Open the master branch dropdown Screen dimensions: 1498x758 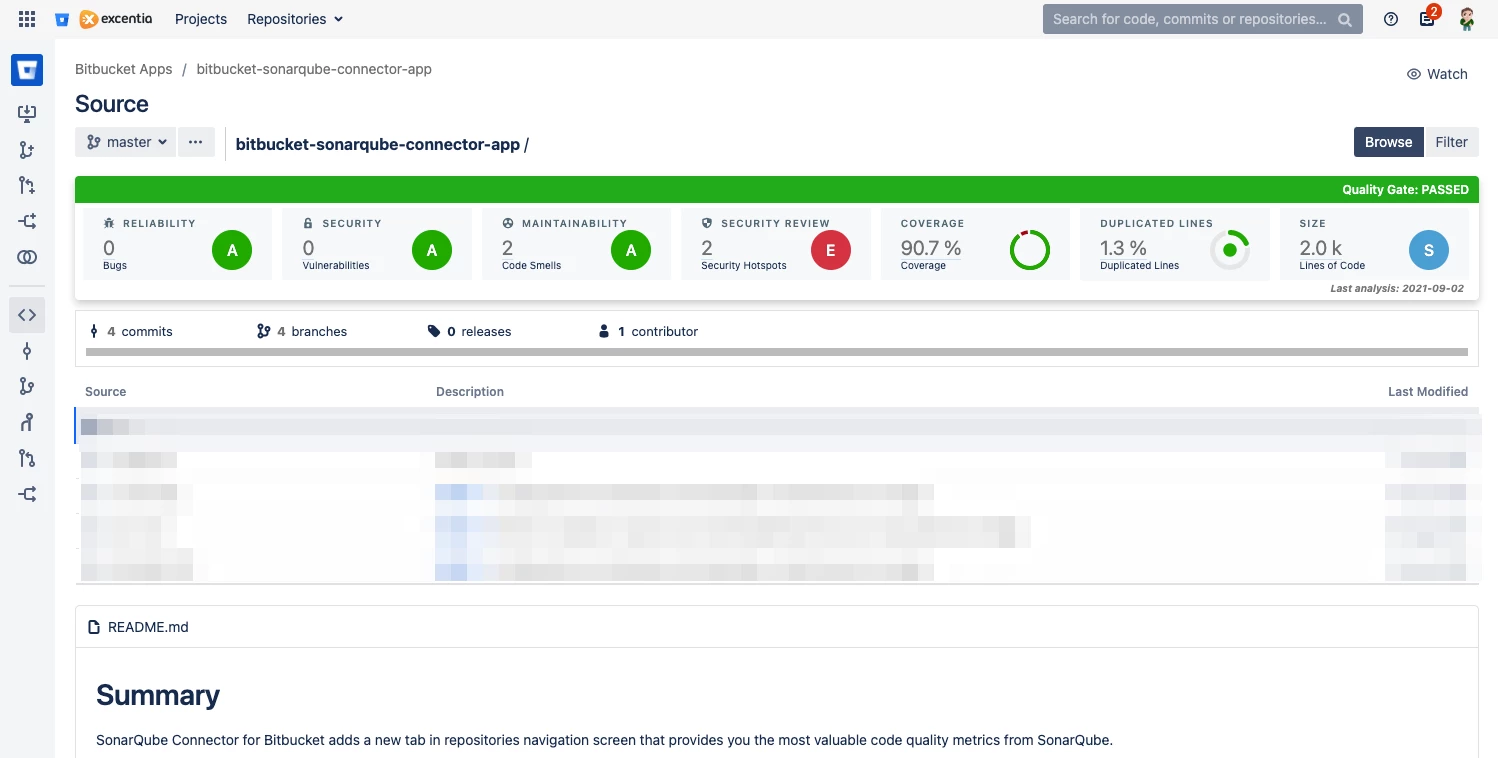[124, 141]
